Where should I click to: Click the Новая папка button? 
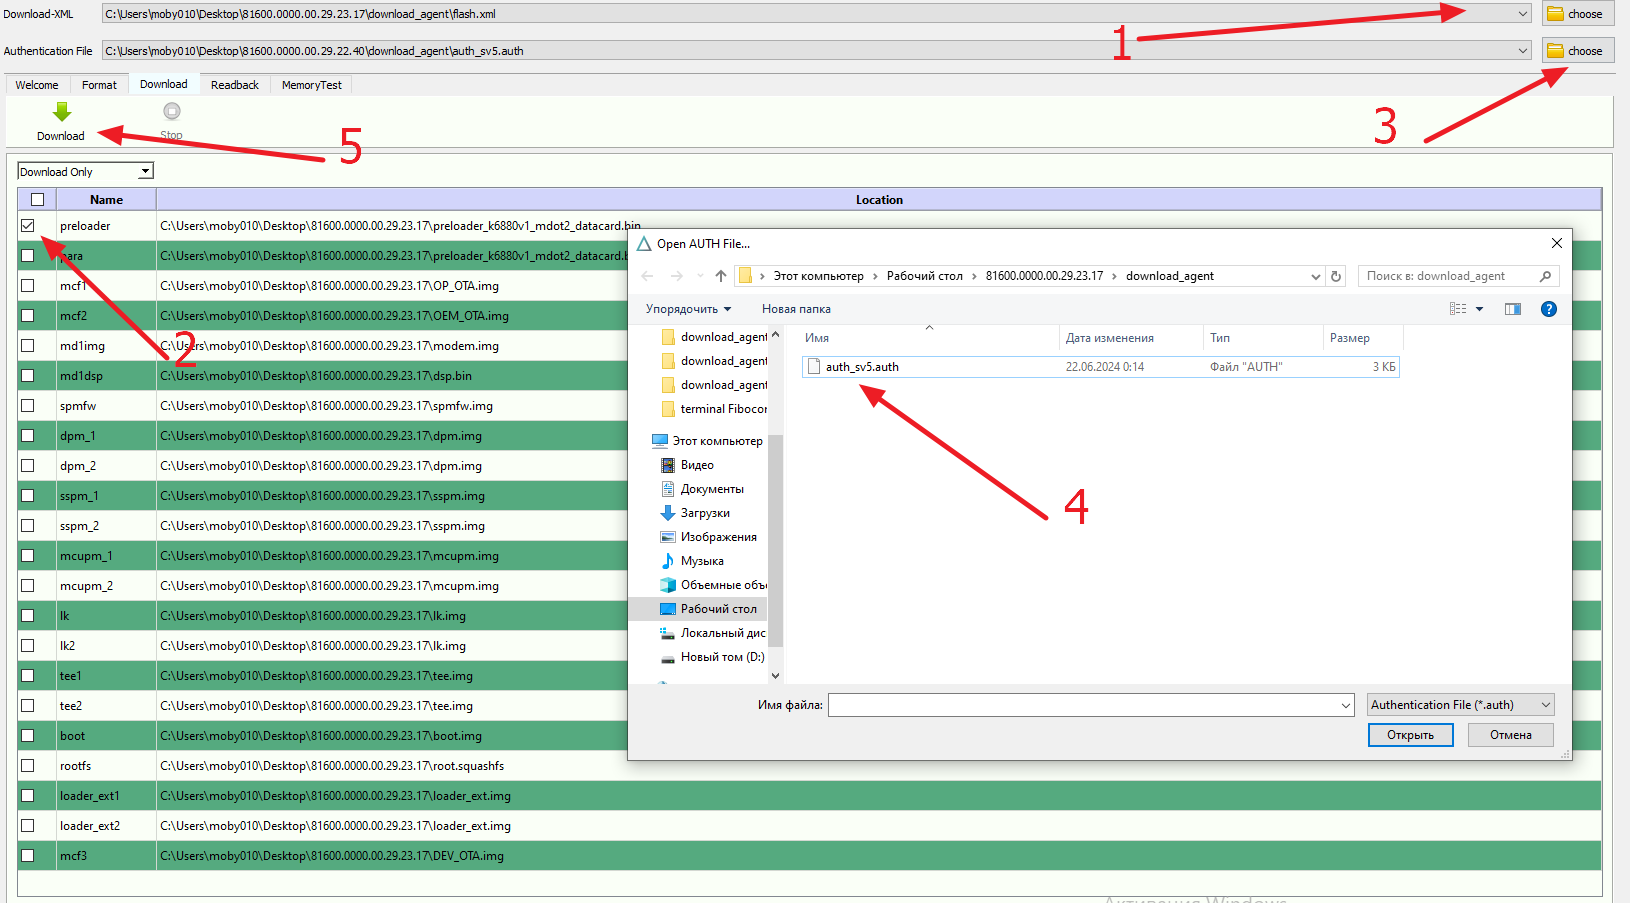pyautogui.click(x=796, y=309)
